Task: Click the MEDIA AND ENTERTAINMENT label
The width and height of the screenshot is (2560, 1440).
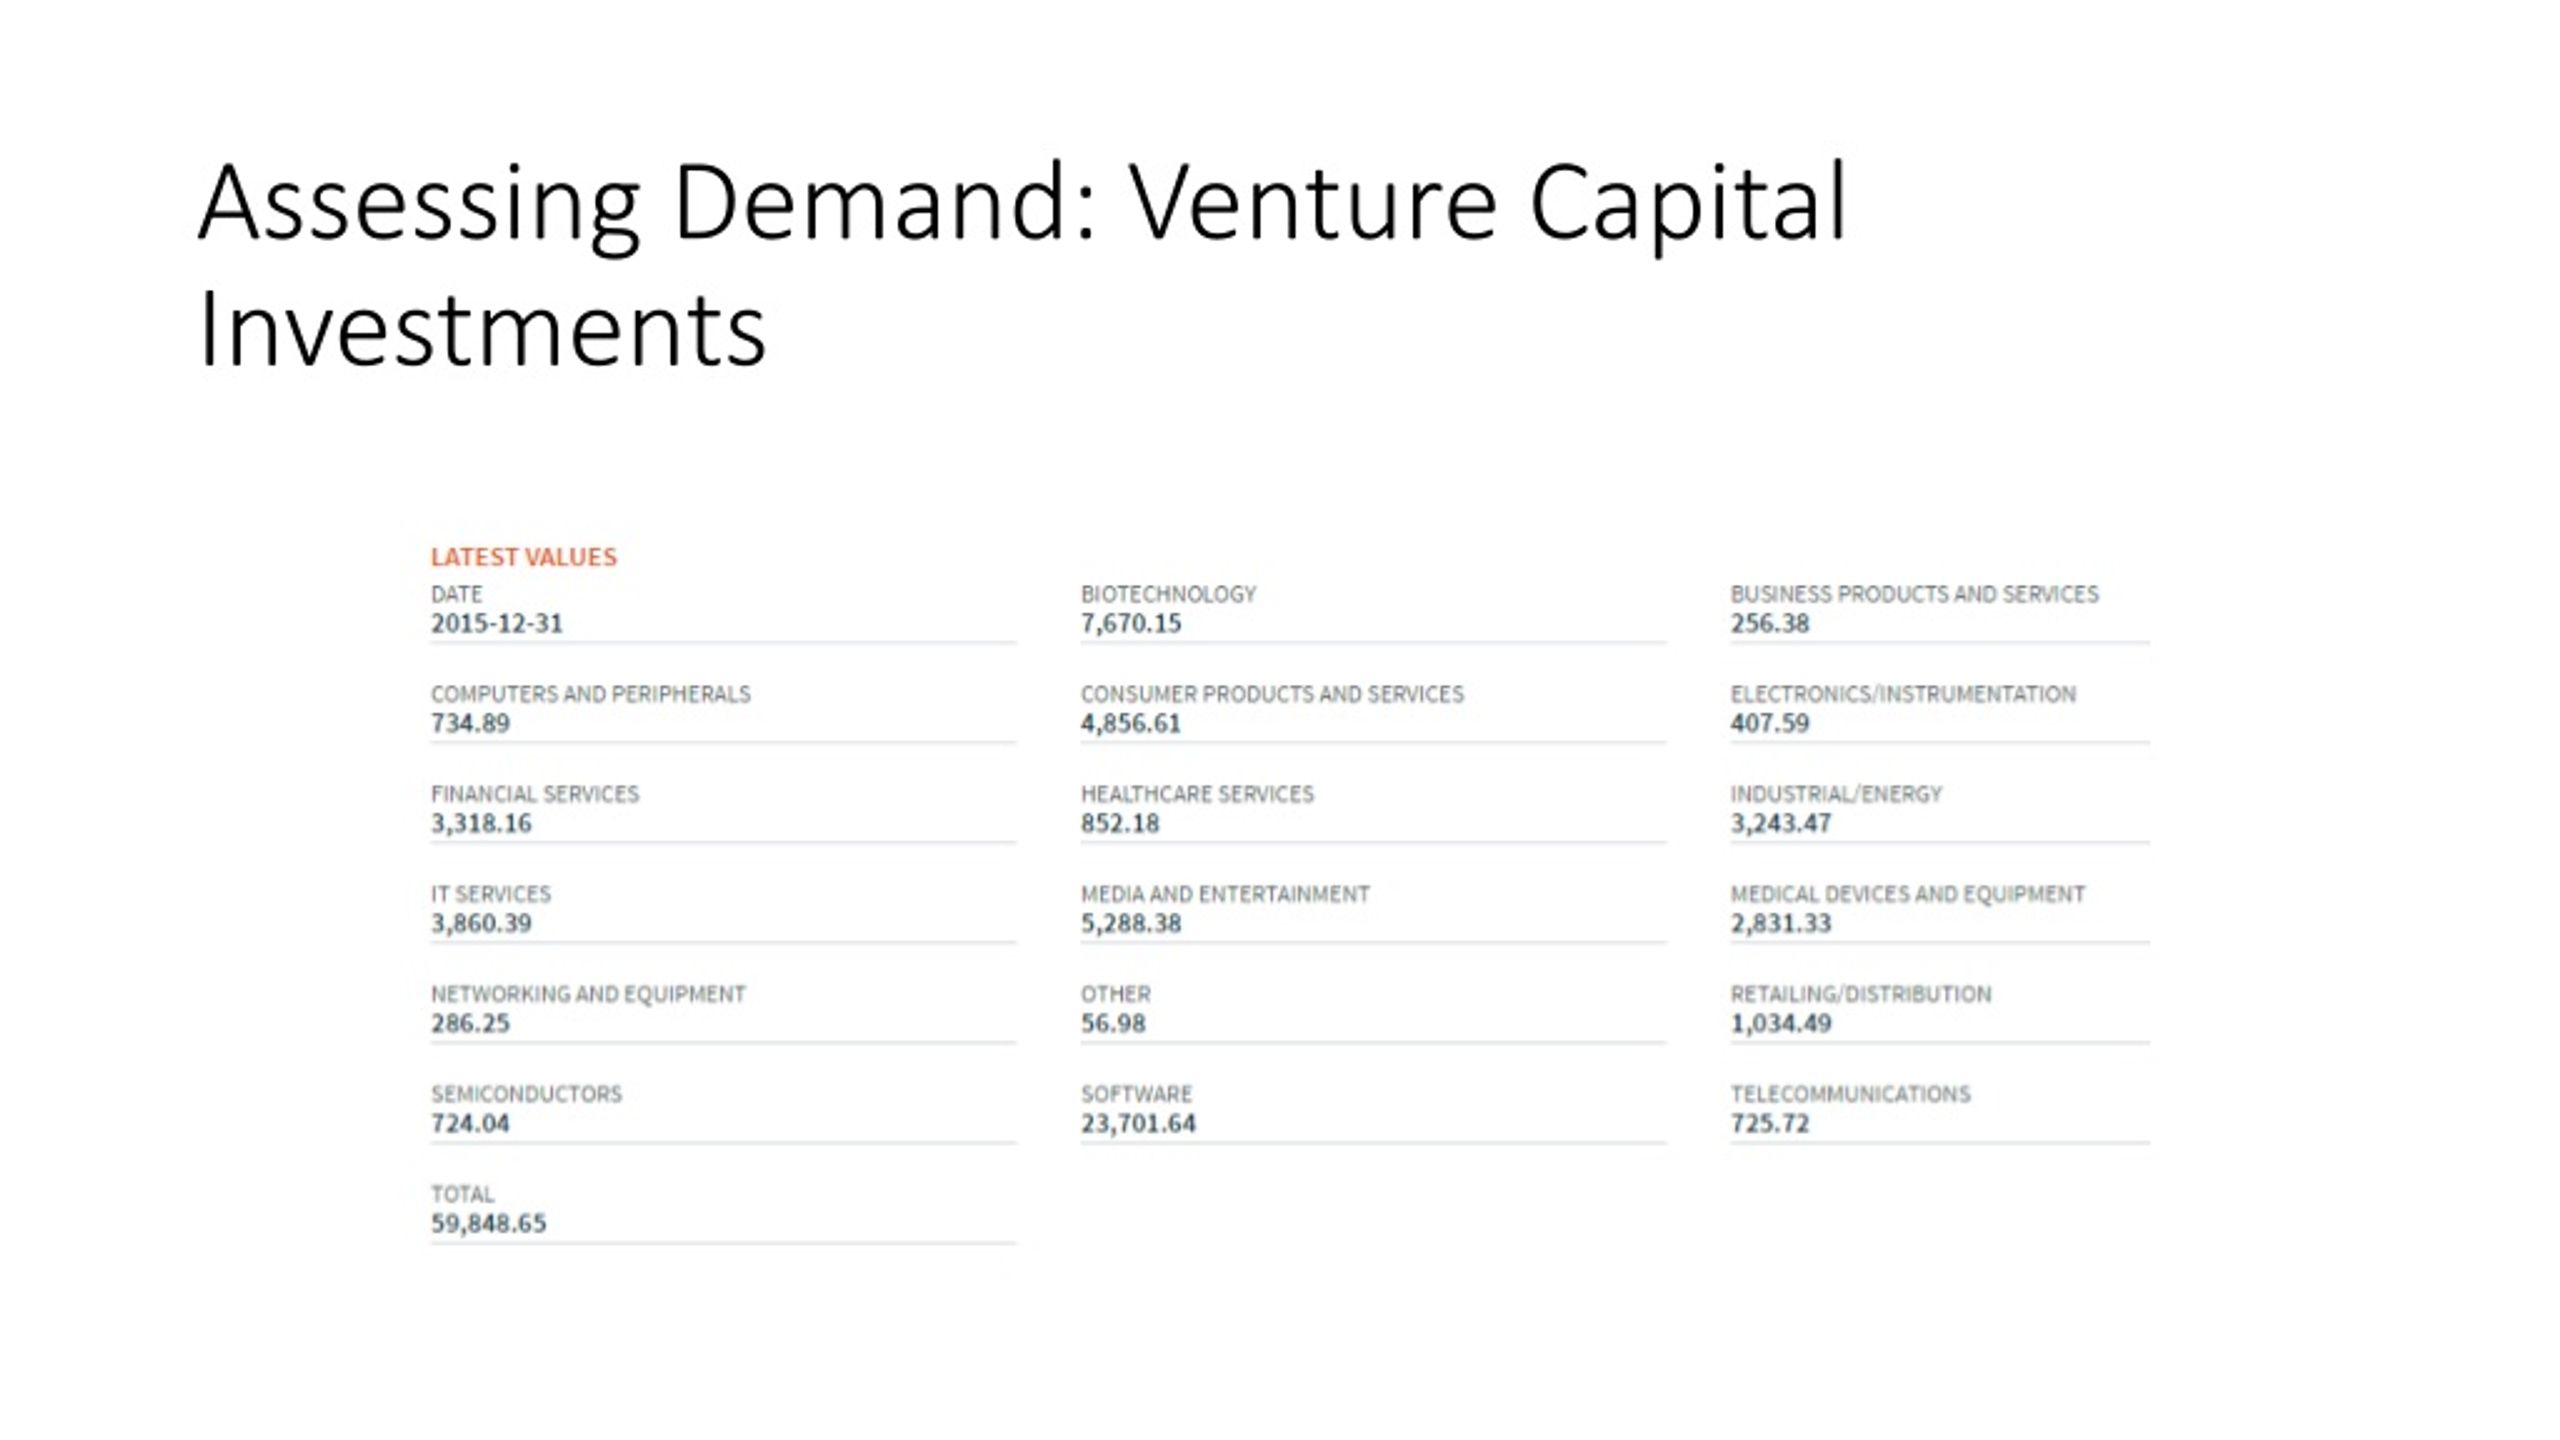Action: [1225, 894]
